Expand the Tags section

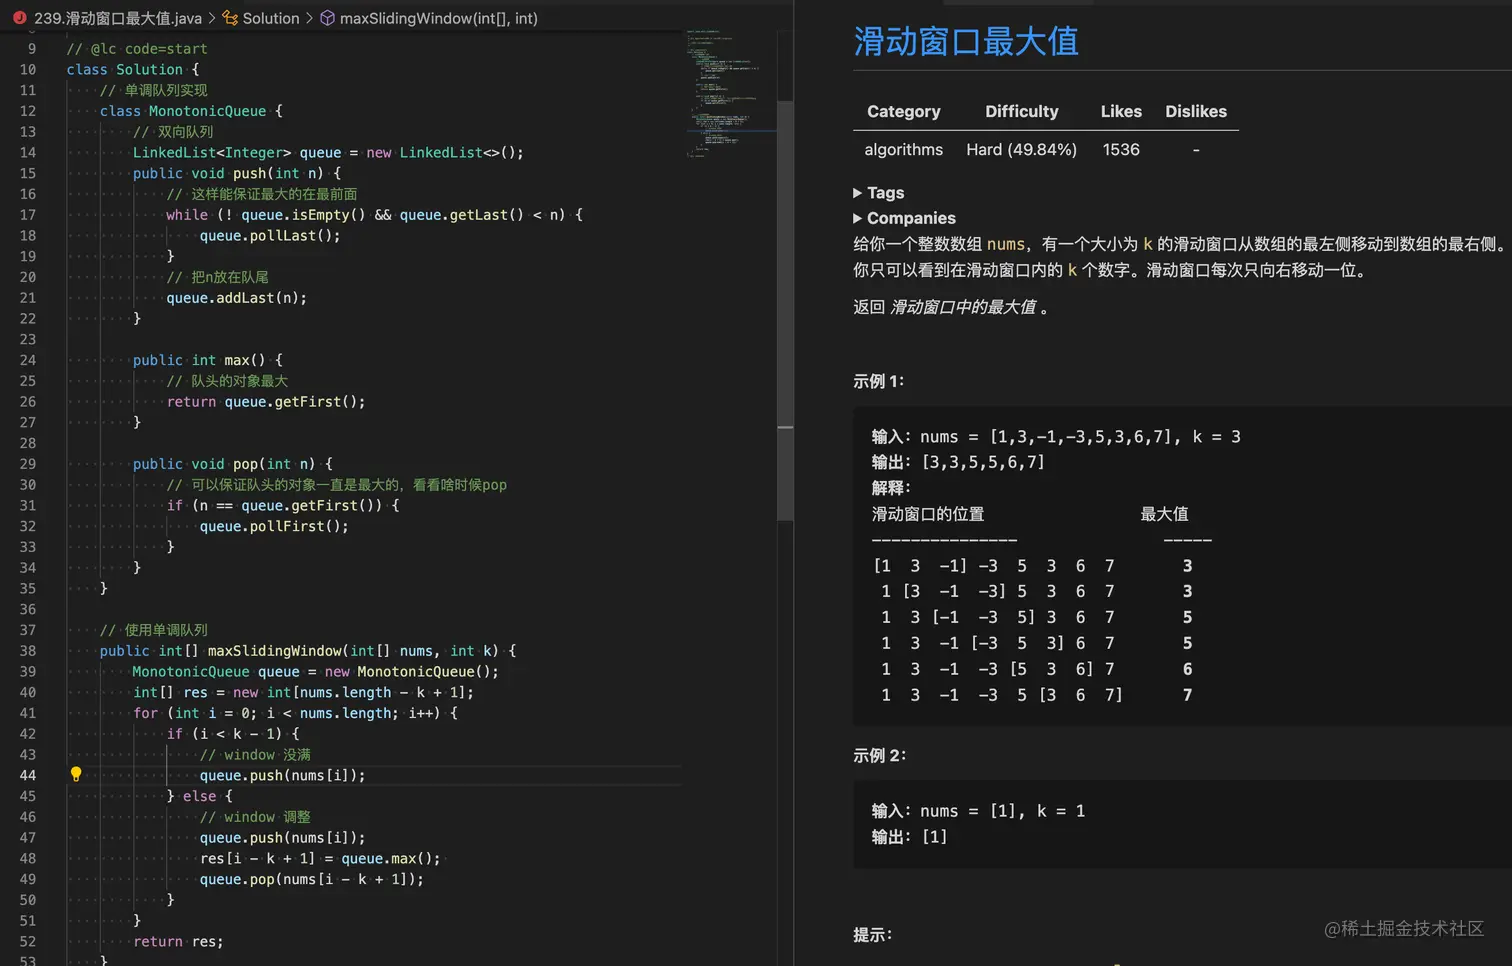(879, 193)
